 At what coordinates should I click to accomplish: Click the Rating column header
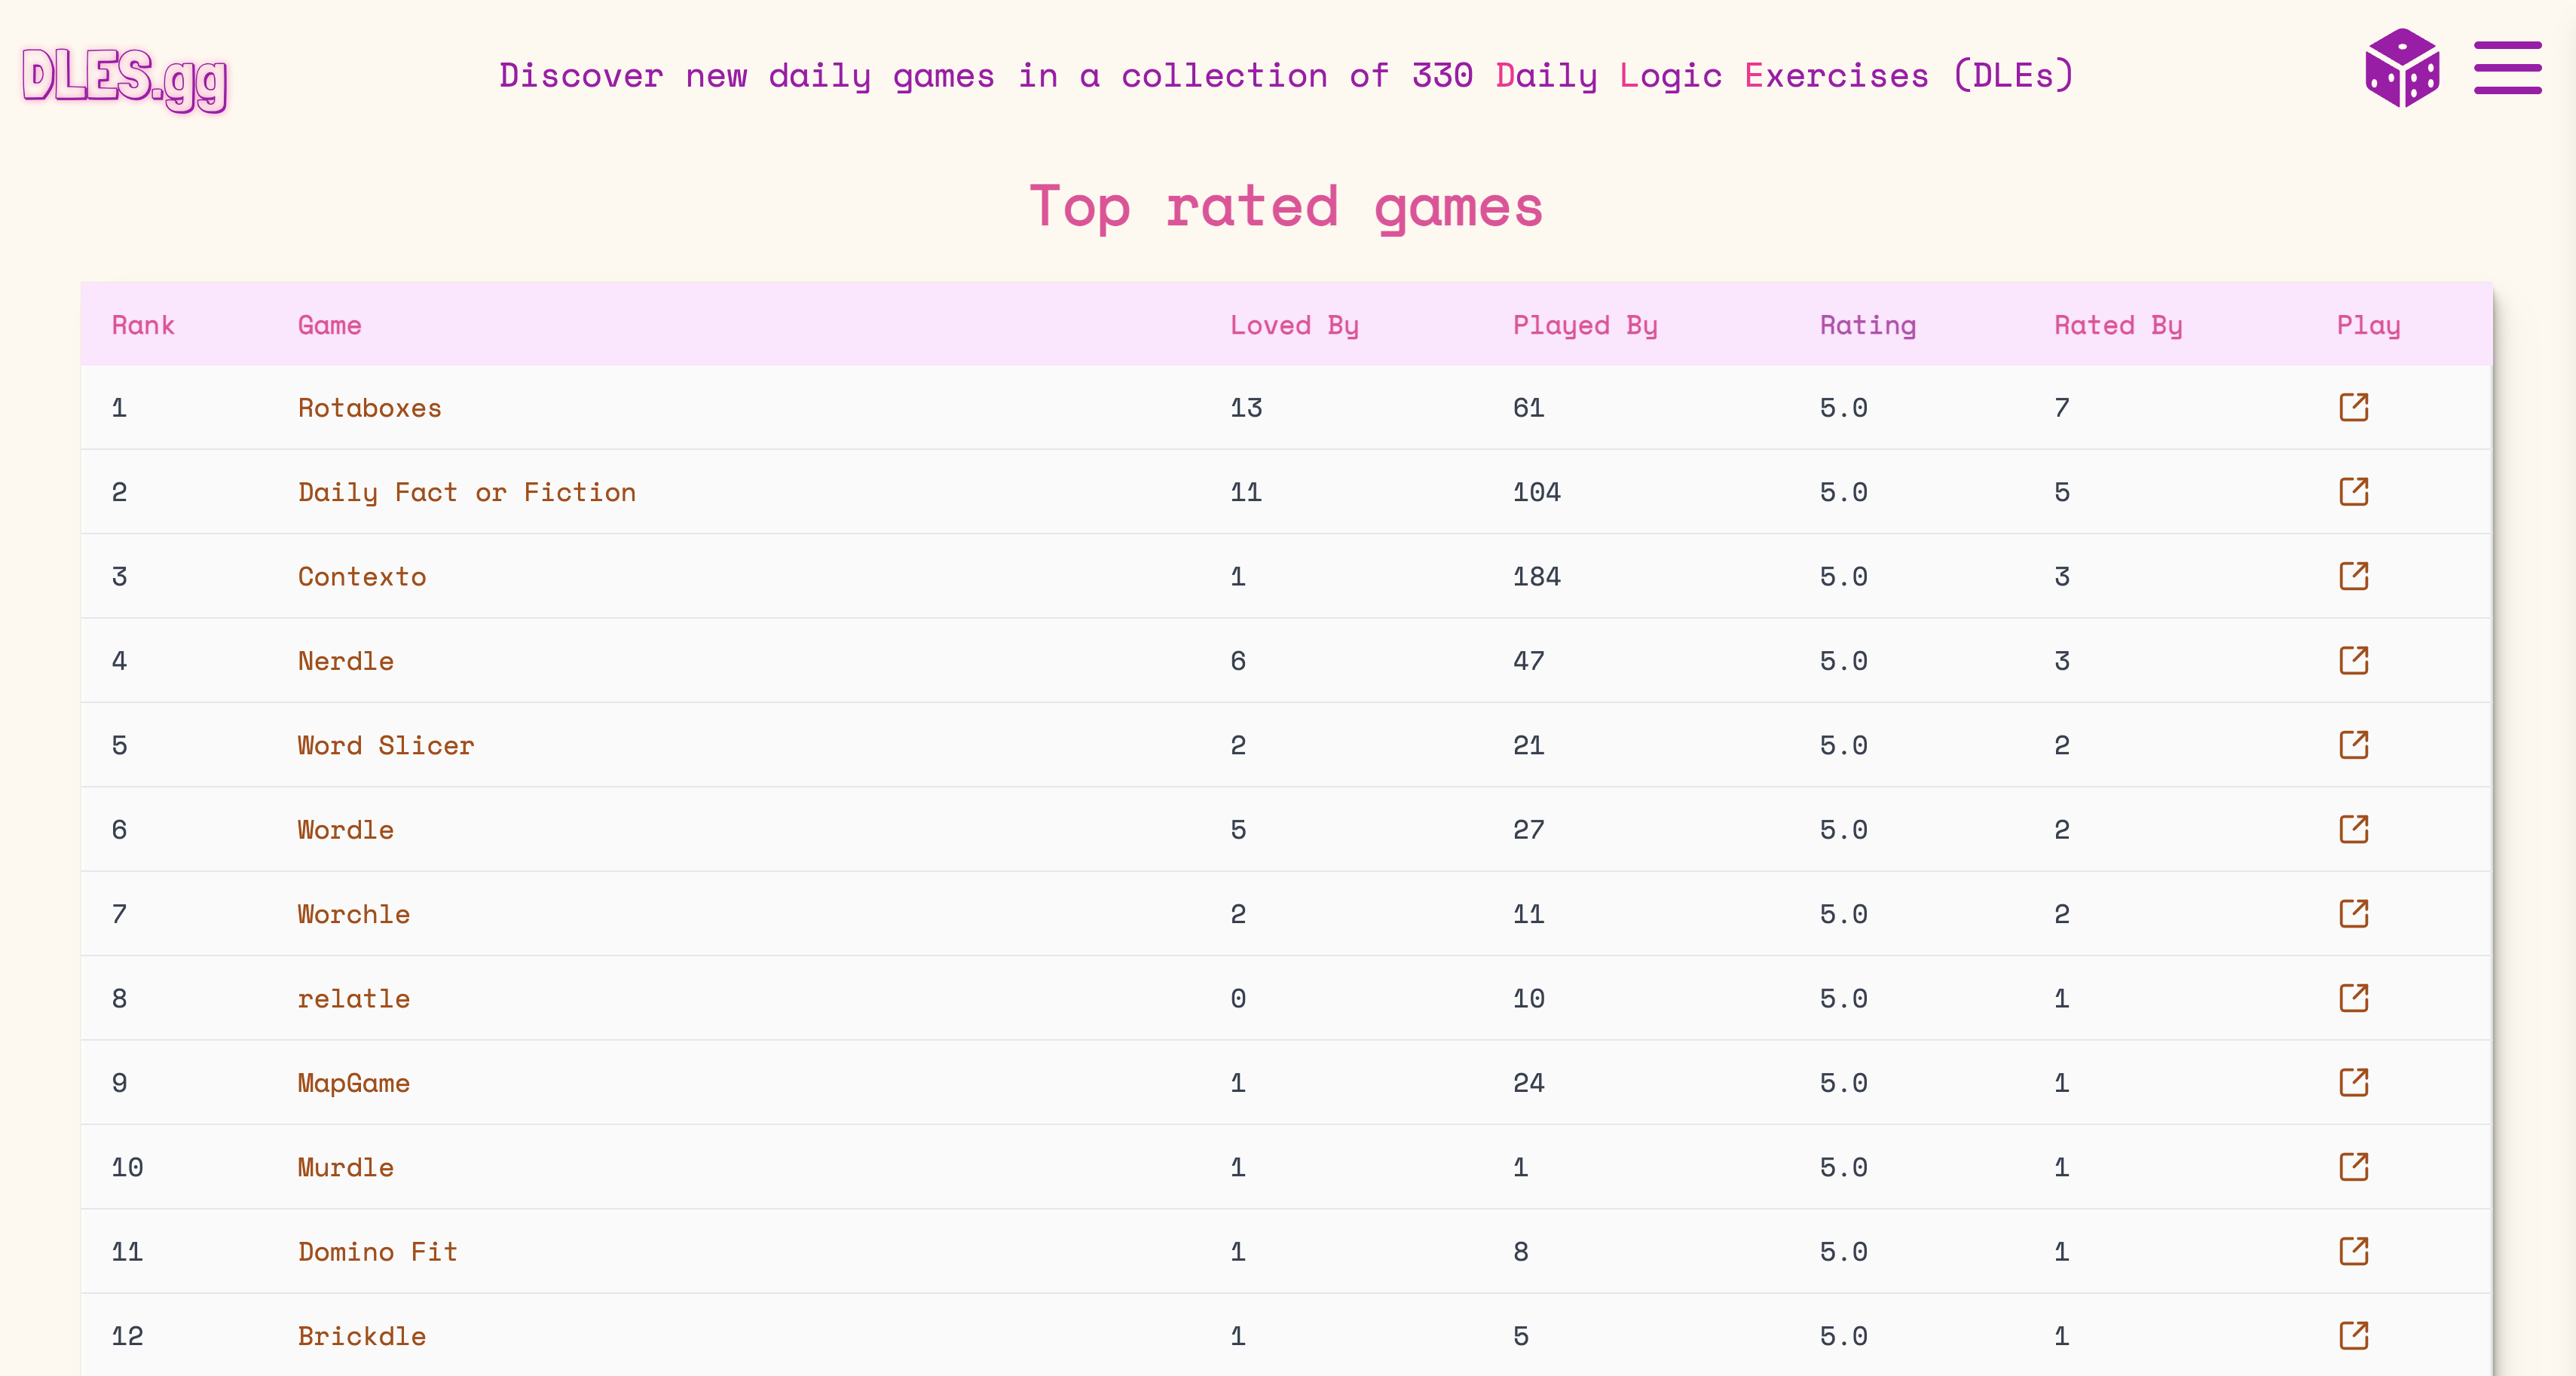[x=1868, y=326]
